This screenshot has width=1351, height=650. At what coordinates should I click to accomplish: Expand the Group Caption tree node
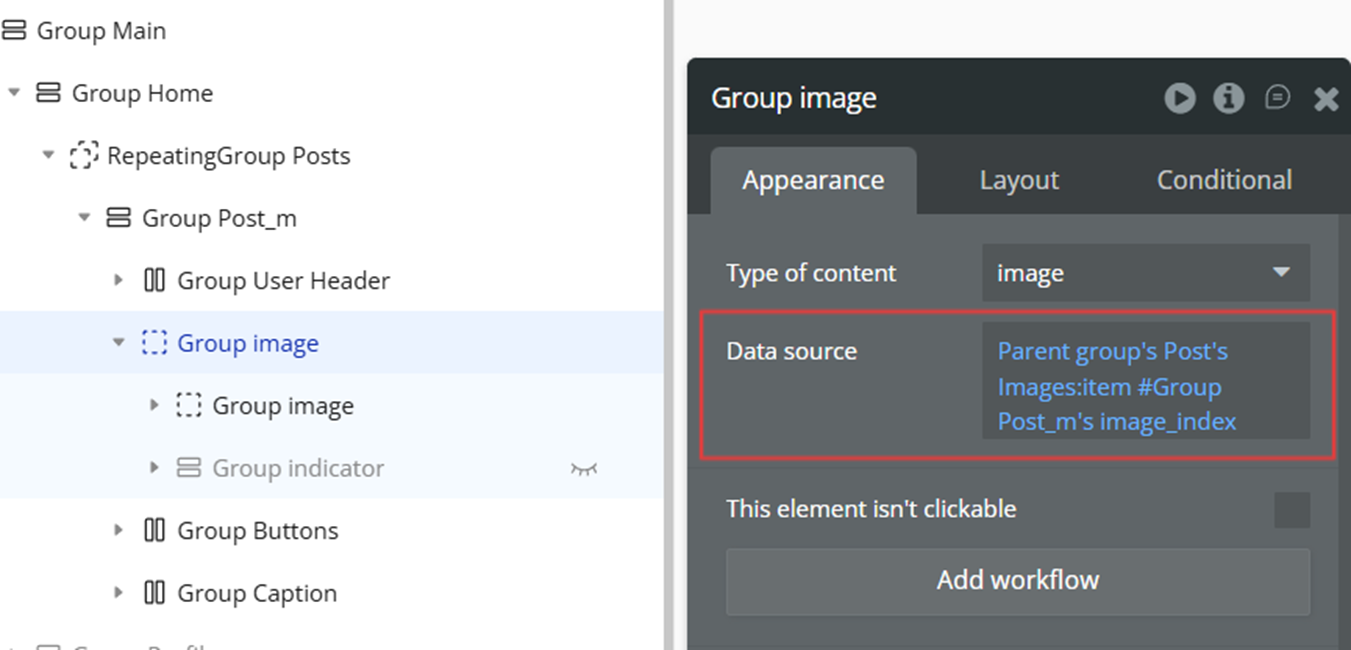click(119, 593)
